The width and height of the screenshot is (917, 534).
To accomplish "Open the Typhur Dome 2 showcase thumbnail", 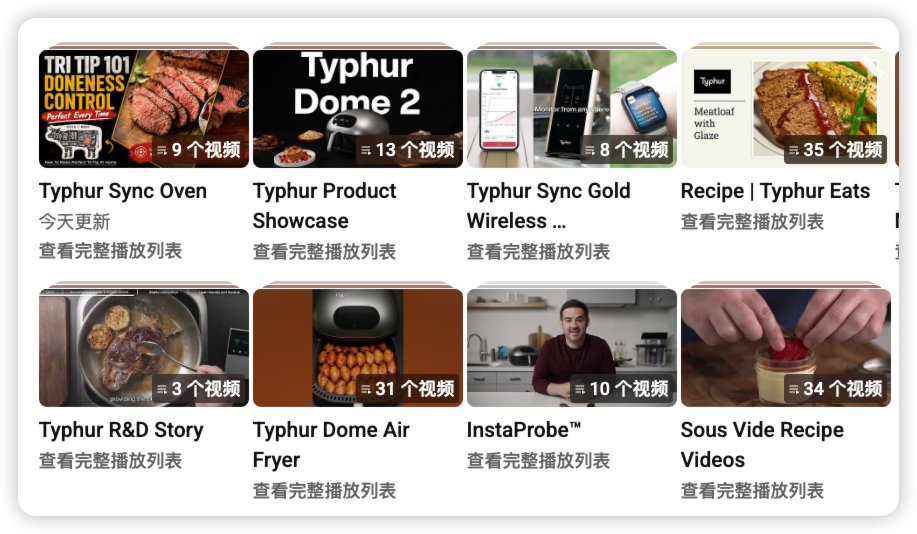I will pyautogui.click(x=358, y=109).
